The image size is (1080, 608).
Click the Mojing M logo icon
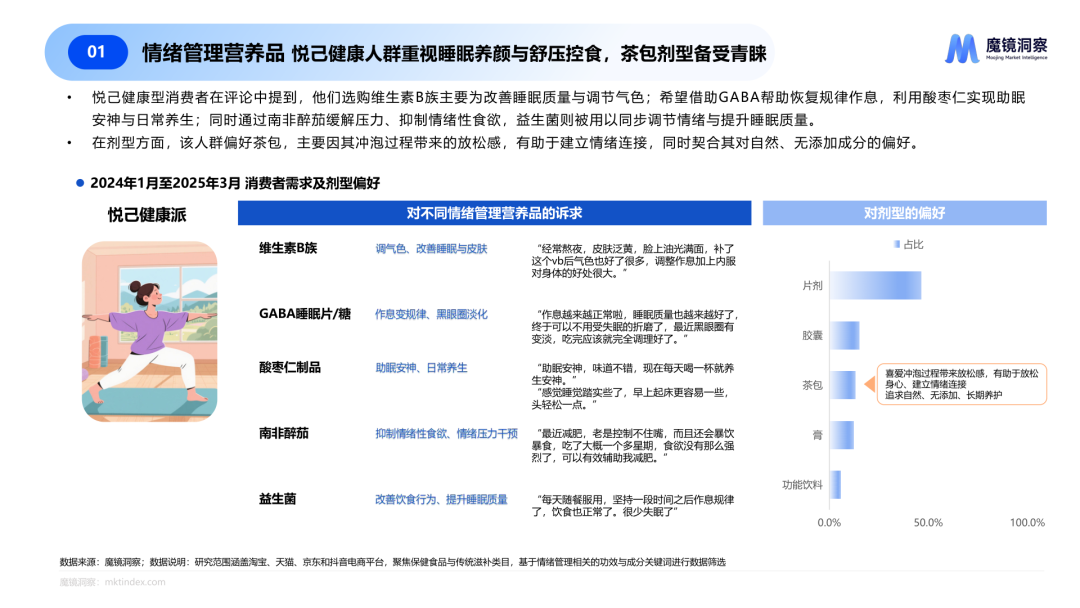tap(962, 50)
